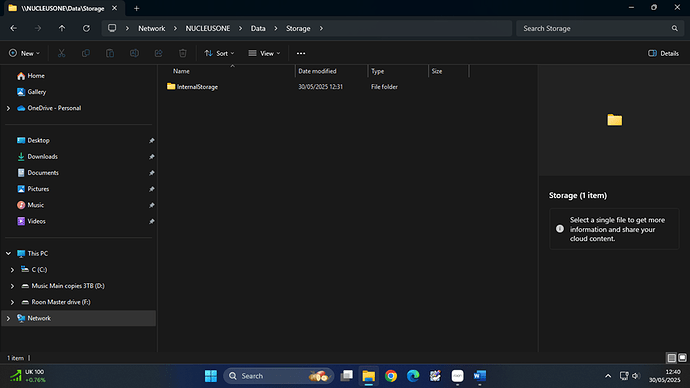The width and height of the screenshot is (690, 388).
Task: Show hidden system tray icons
Action: point(608,376)
